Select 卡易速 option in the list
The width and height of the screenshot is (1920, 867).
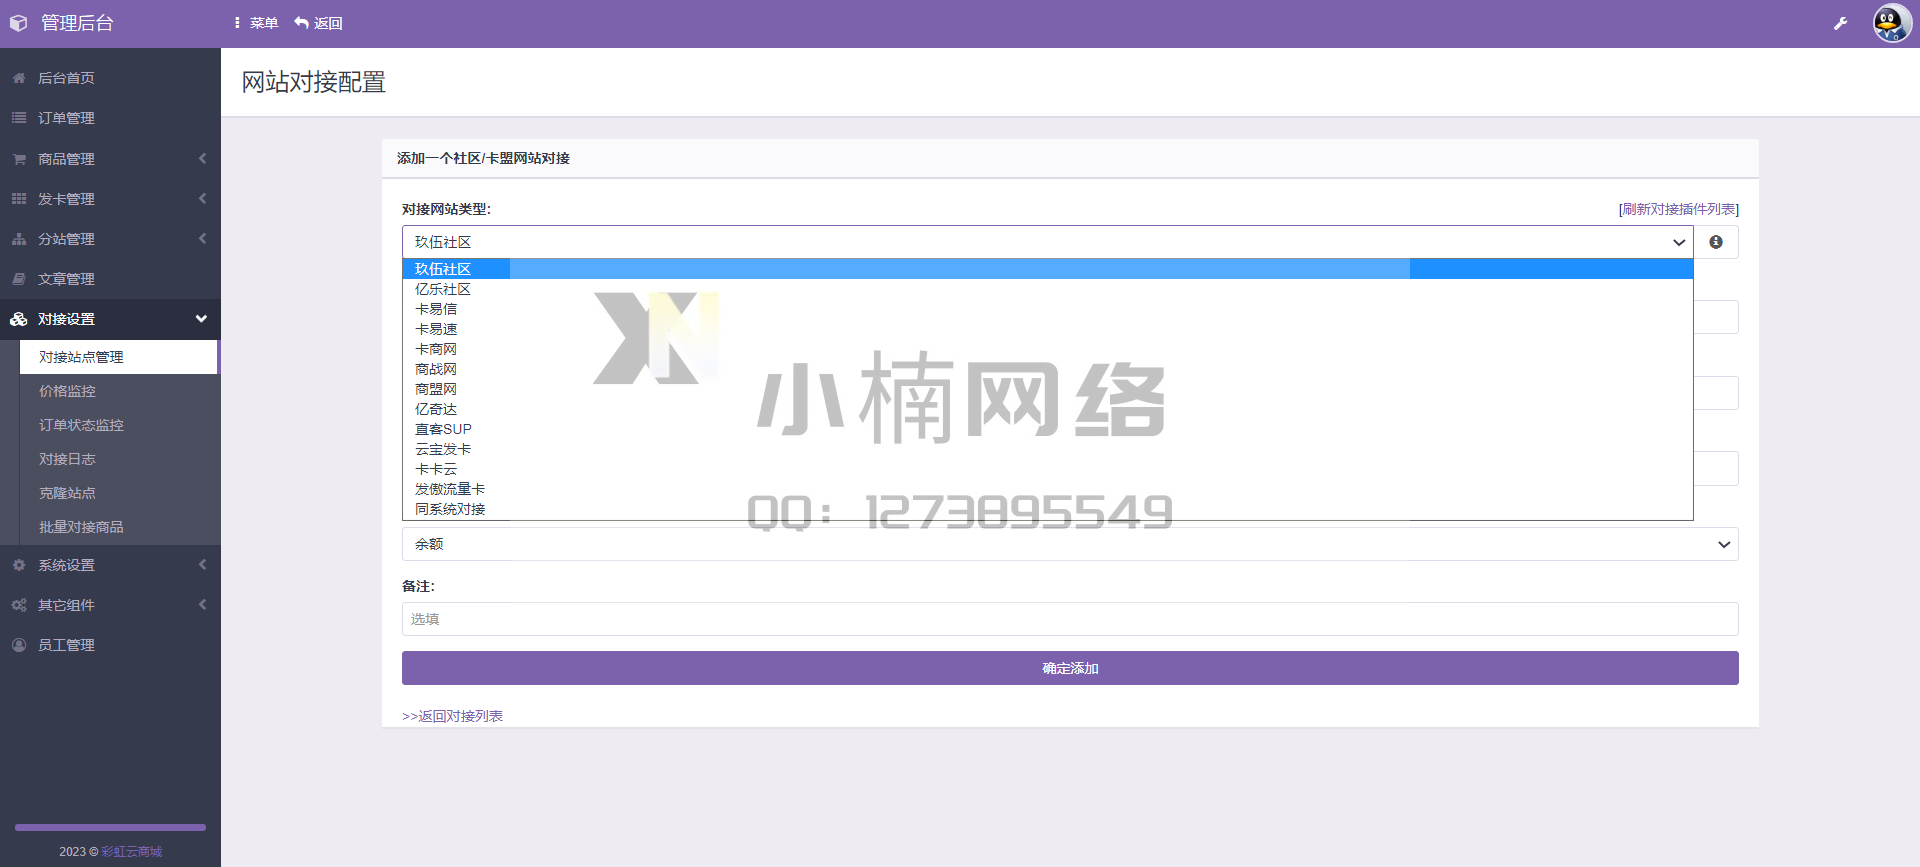click(1047, 329)
